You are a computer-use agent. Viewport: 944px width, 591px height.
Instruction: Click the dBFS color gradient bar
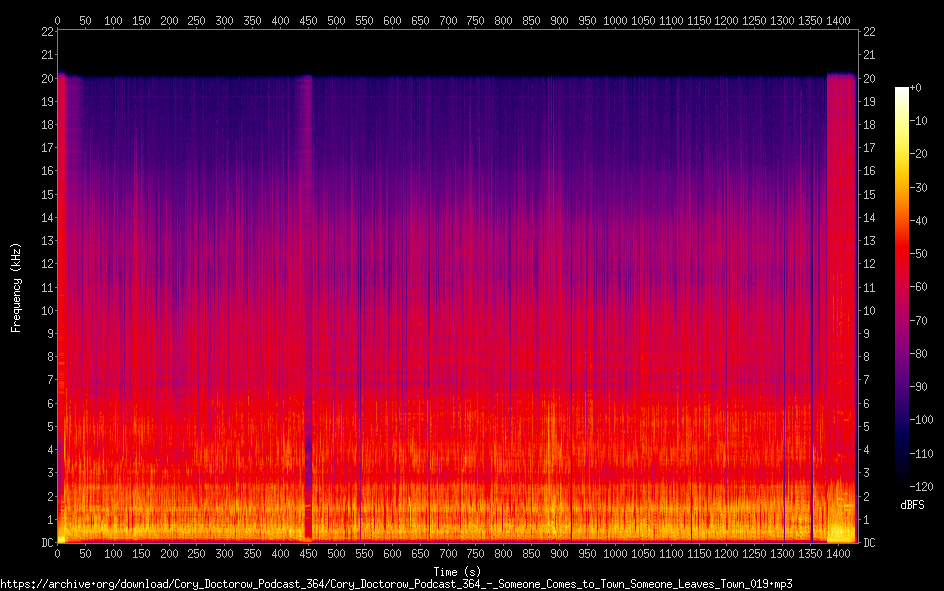901,286
